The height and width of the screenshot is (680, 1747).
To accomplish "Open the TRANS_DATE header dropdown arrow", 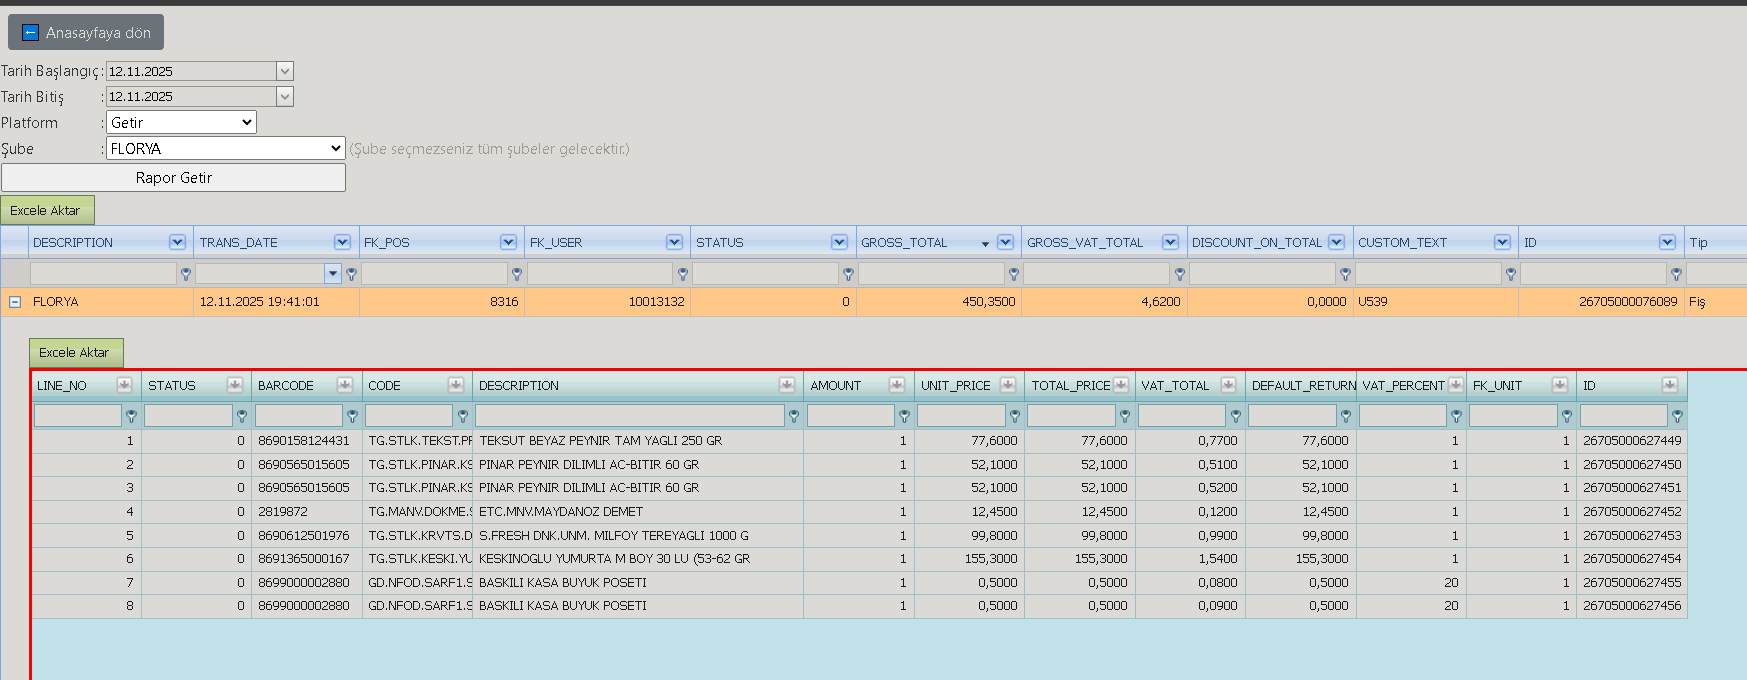I will coord(342,242).
